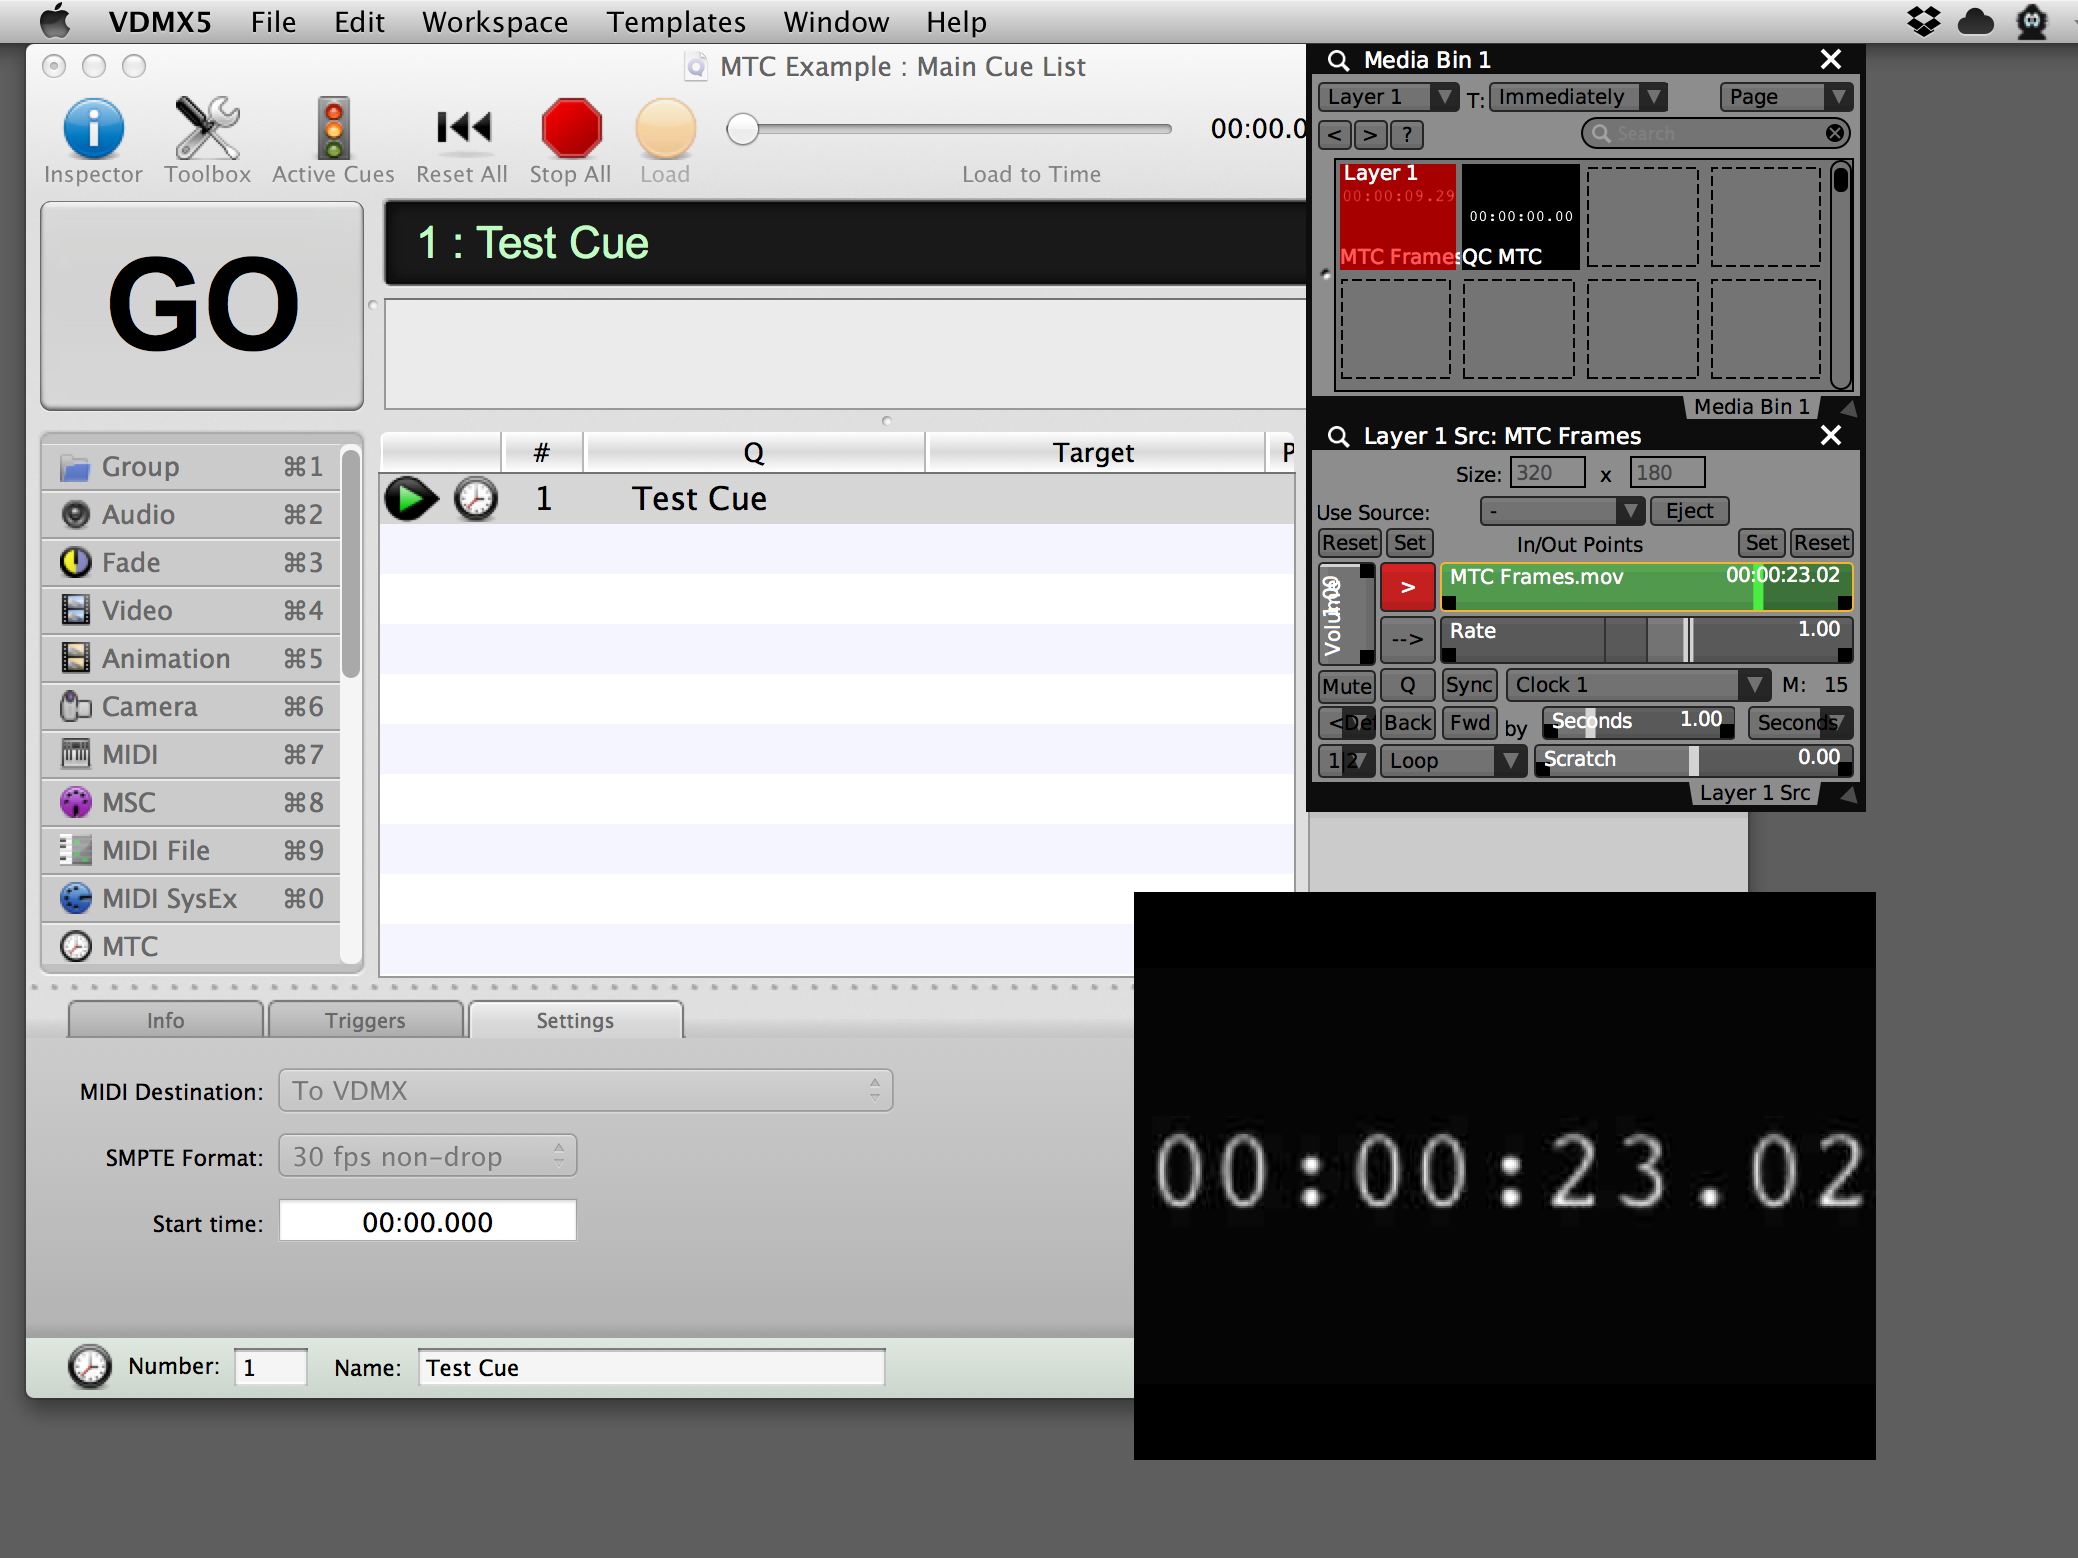The width and height of the screenshot is (2078, 1558).
Task: Click the red Stop All icon
Action: [x=571, y=128]
